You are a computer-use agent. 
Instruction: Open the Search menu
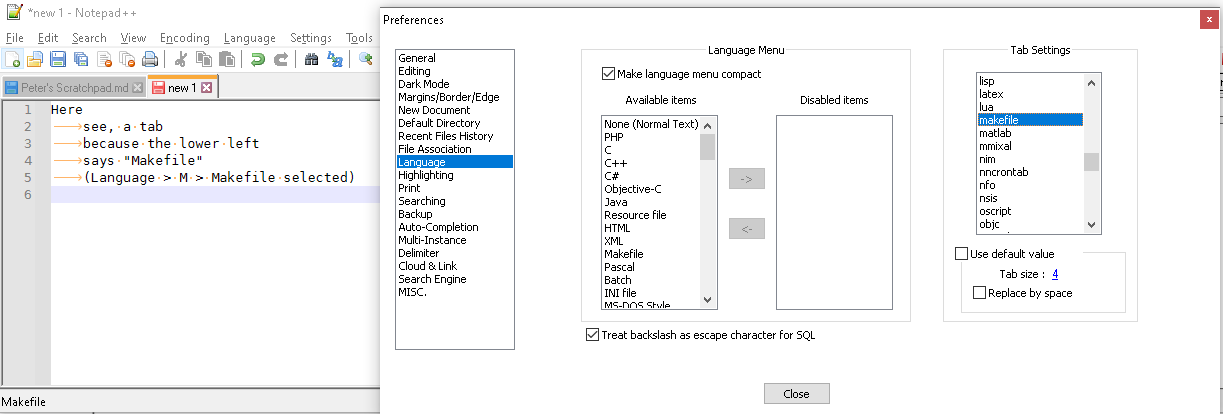(x=89, y=38)
